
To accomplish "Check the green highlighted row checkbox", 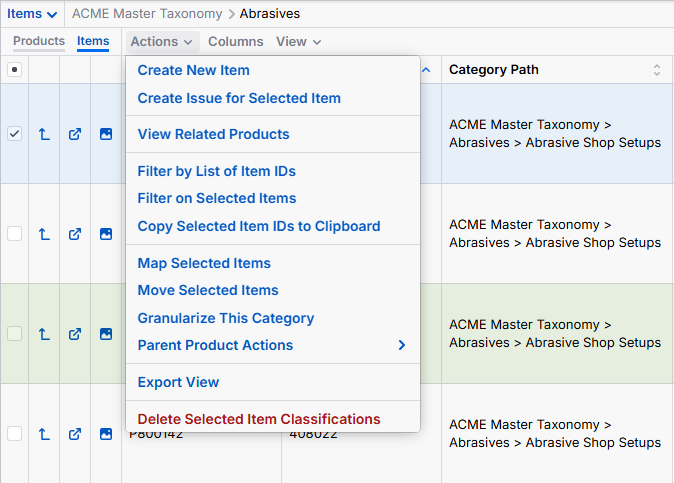I will tap(15, 333).
